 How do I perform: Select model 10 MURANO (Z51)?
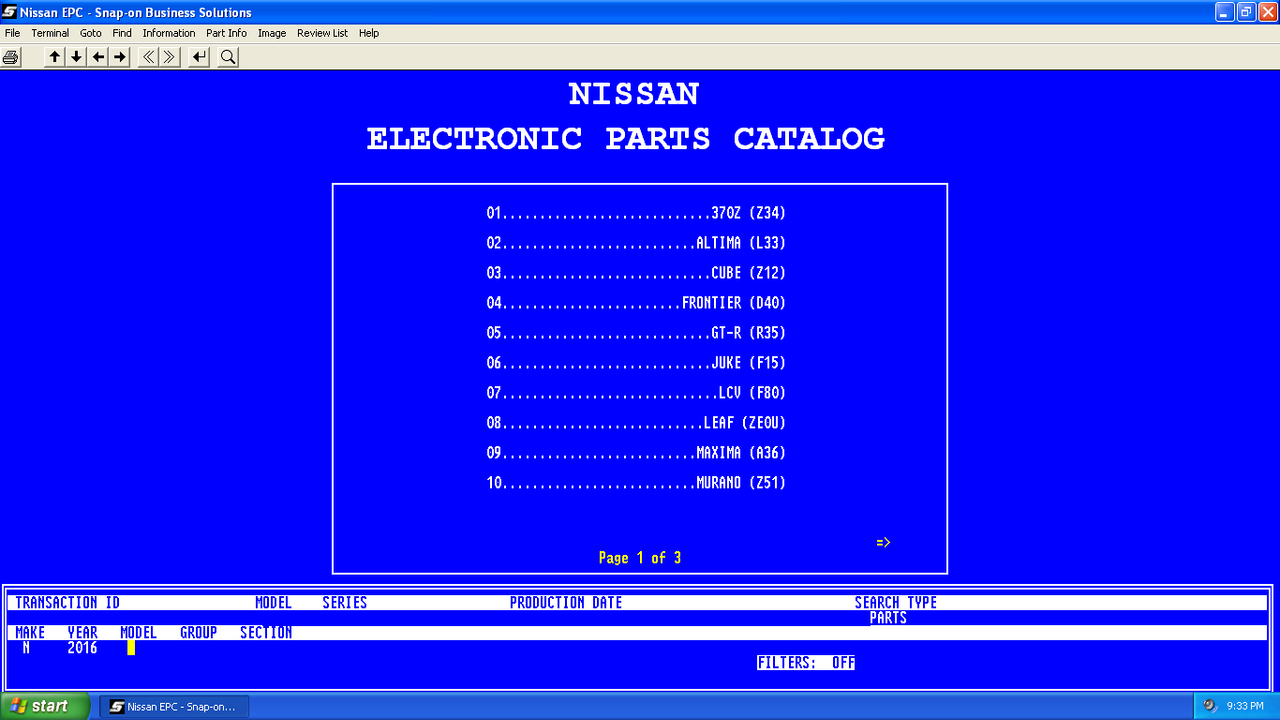637,483
